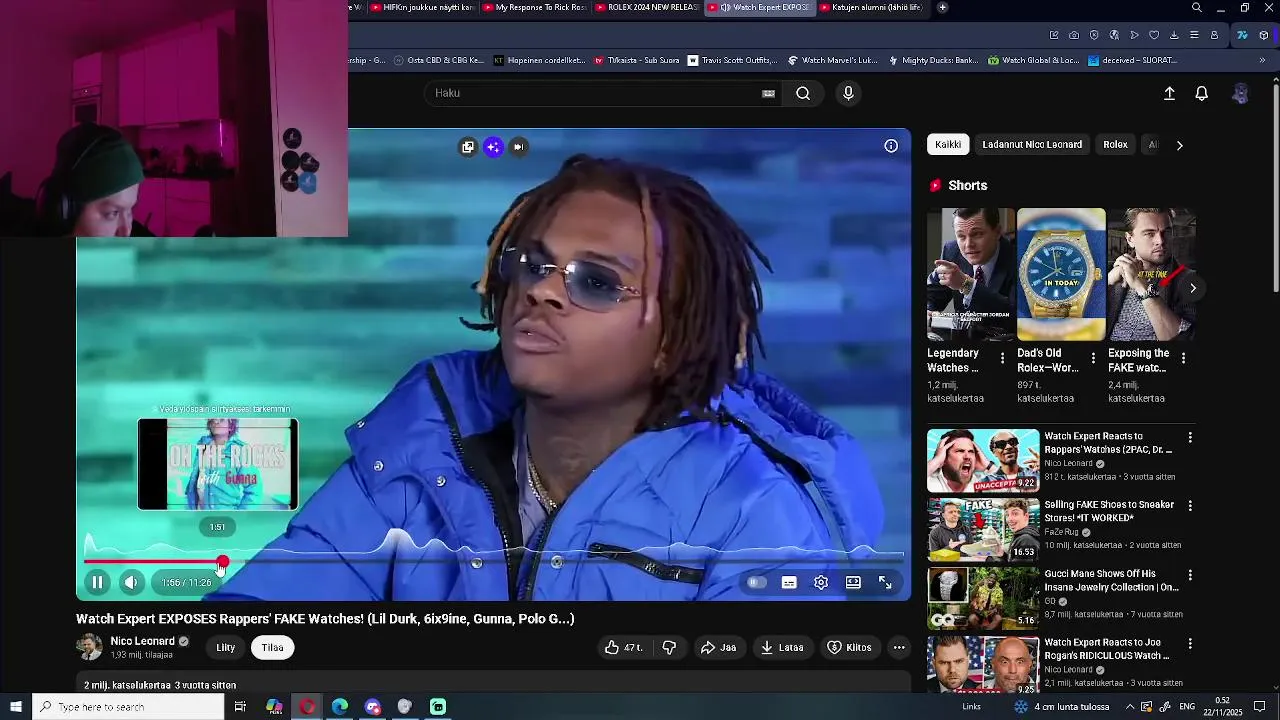
Task: Open Task View on the taskbar
Action: coord(240,707)
